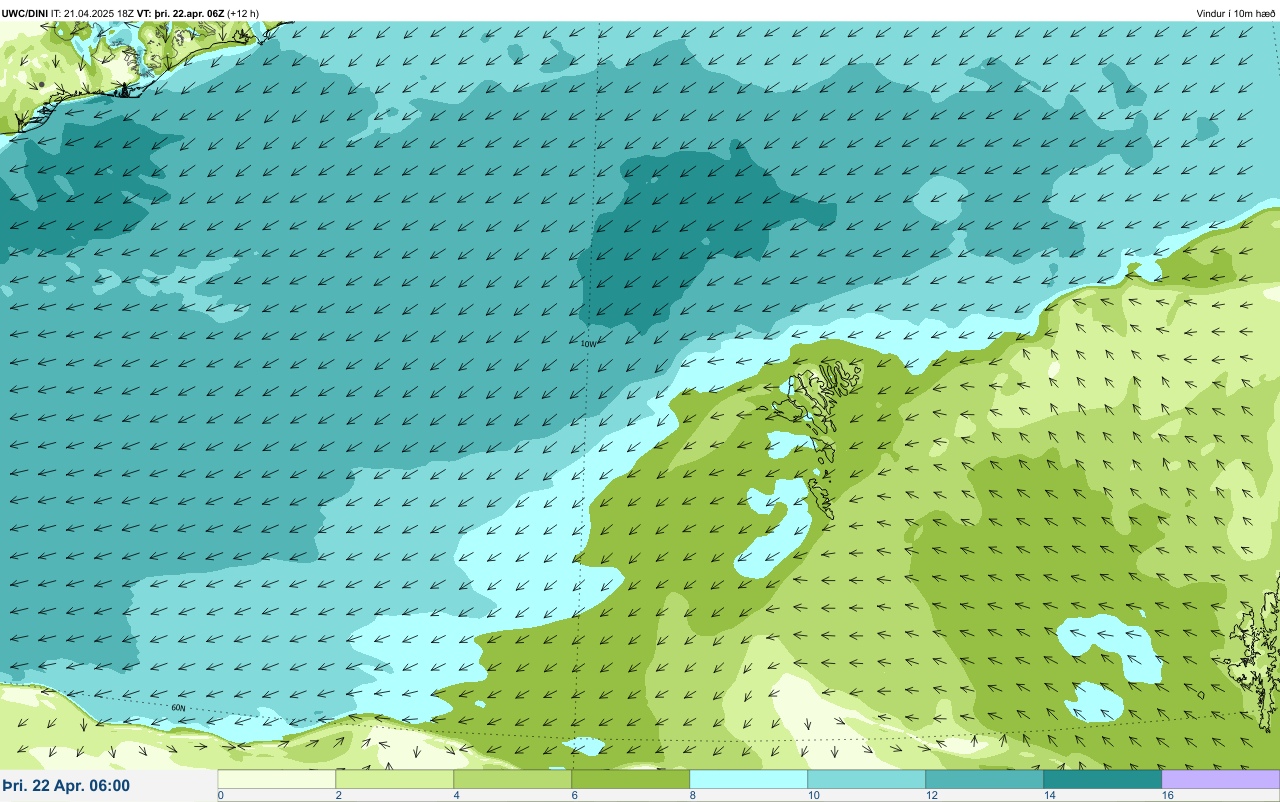This screenshot has height=802, width=1280.
Task: Click the legend value '0'
Action: (x=220, y=795)
